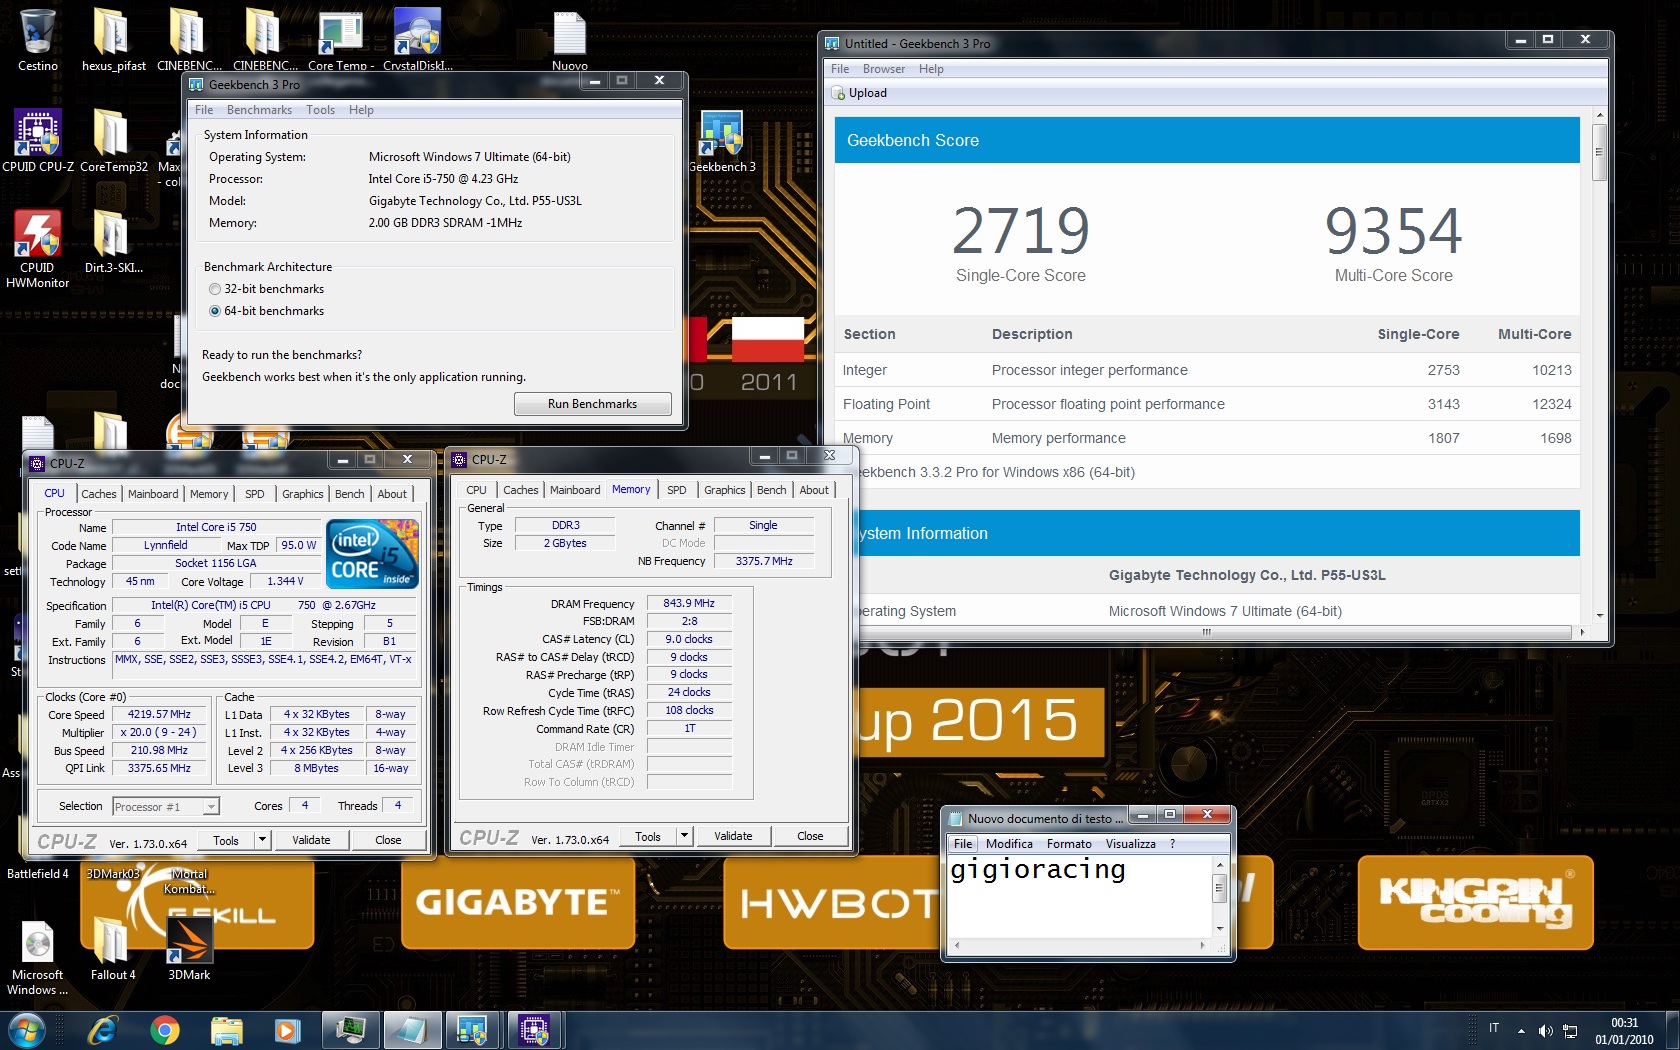Click the Show desktop strip beside the clock

tap(1672, 1030)
